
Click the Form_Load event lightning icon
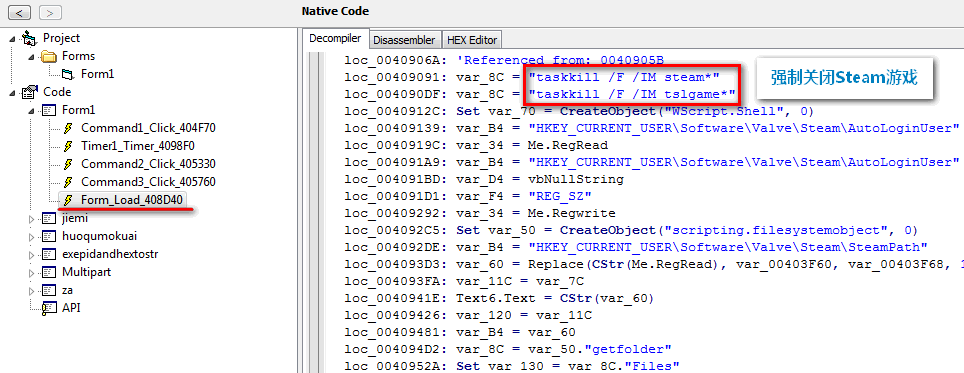pyautogui.click(x=69, y=200)
